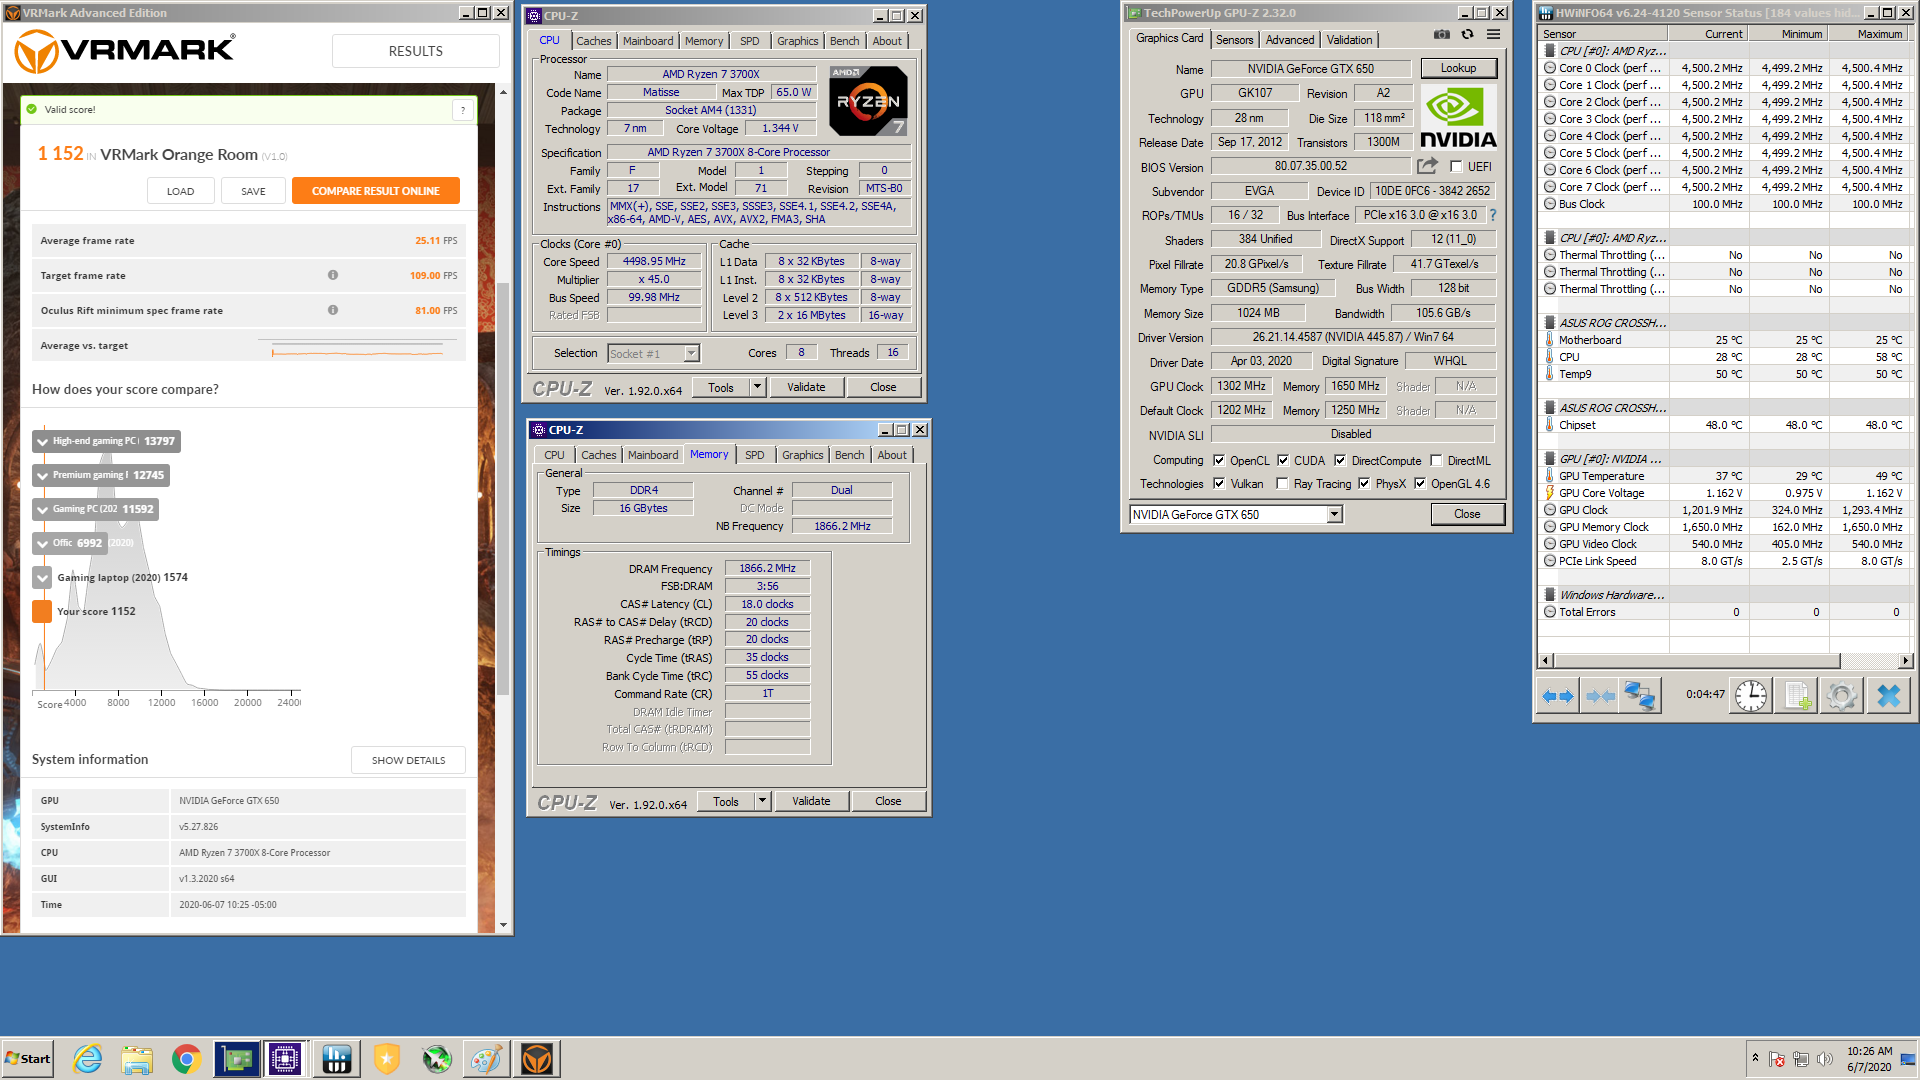
Task: Click COMPARE RESULT ONLINE button
Action: click(376, 191)
